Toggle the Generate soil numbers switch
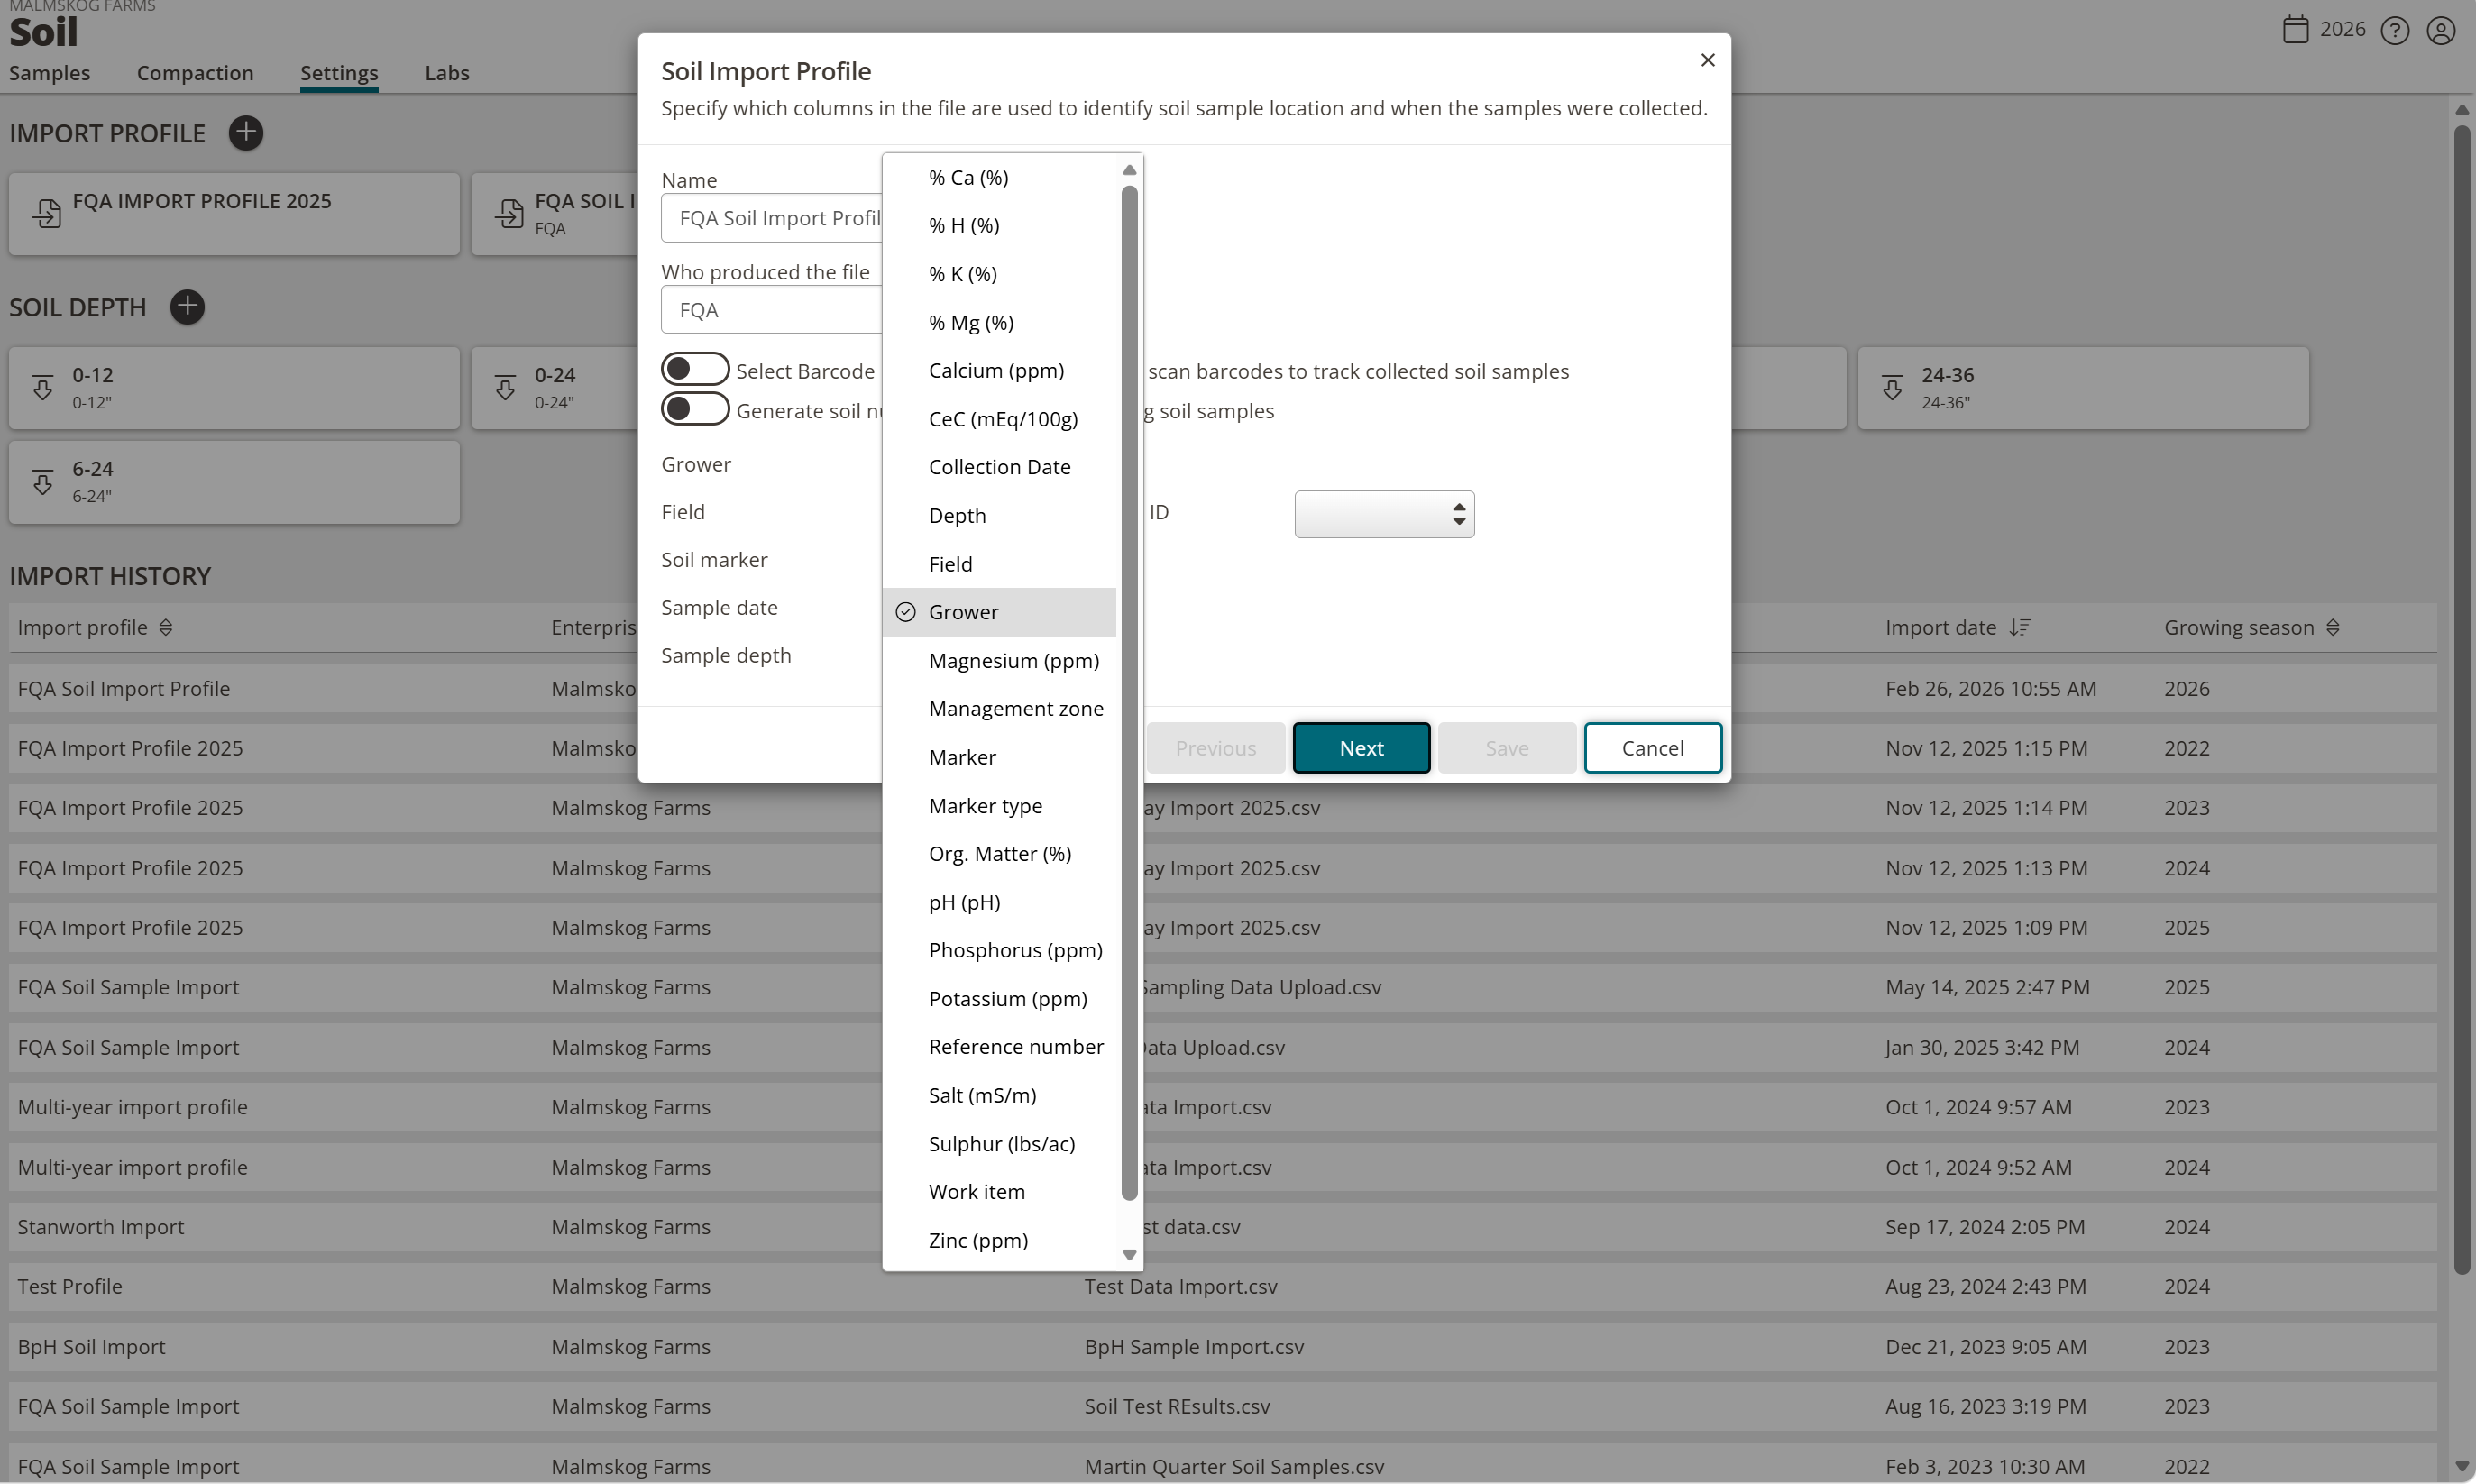The height and width of the screenshot is (1484, 2476). pyautogui.click(x=695, y=409)
